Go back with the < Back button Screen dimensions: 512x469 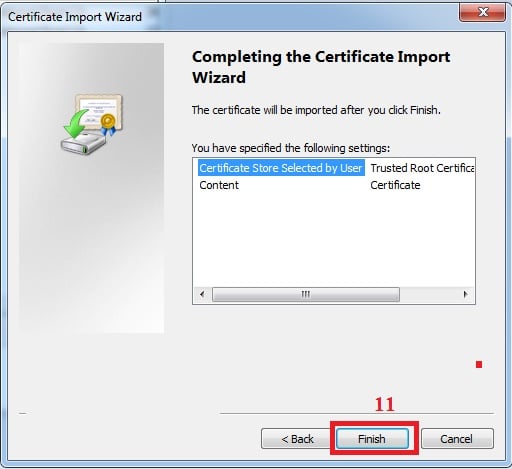click(x=297, y=439)
